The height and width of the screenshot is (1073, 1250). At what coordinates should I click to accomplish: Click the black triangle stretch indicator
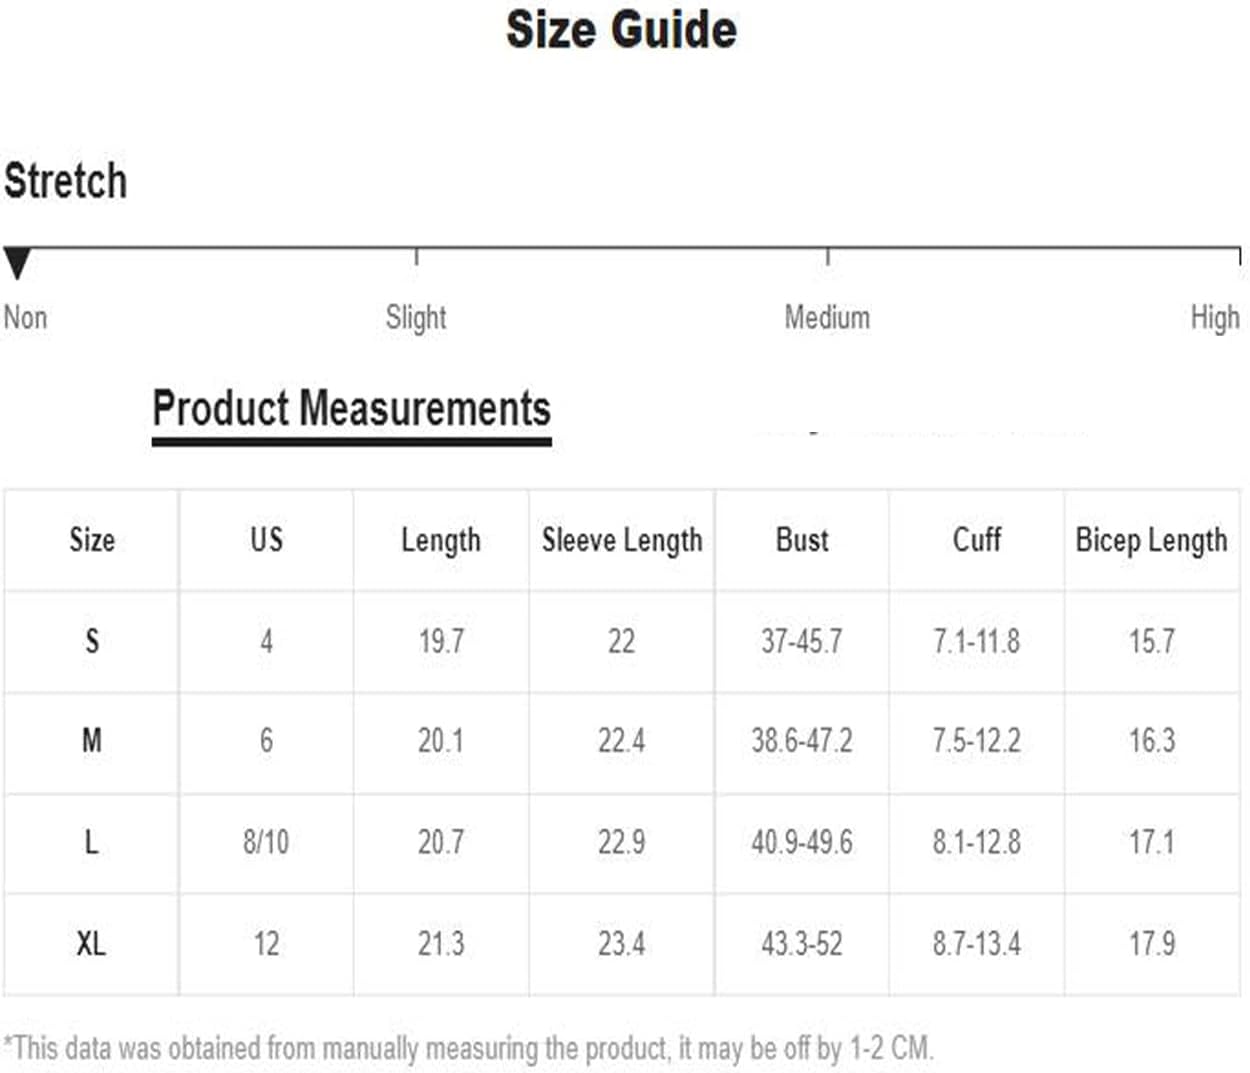tap(17, 262)
